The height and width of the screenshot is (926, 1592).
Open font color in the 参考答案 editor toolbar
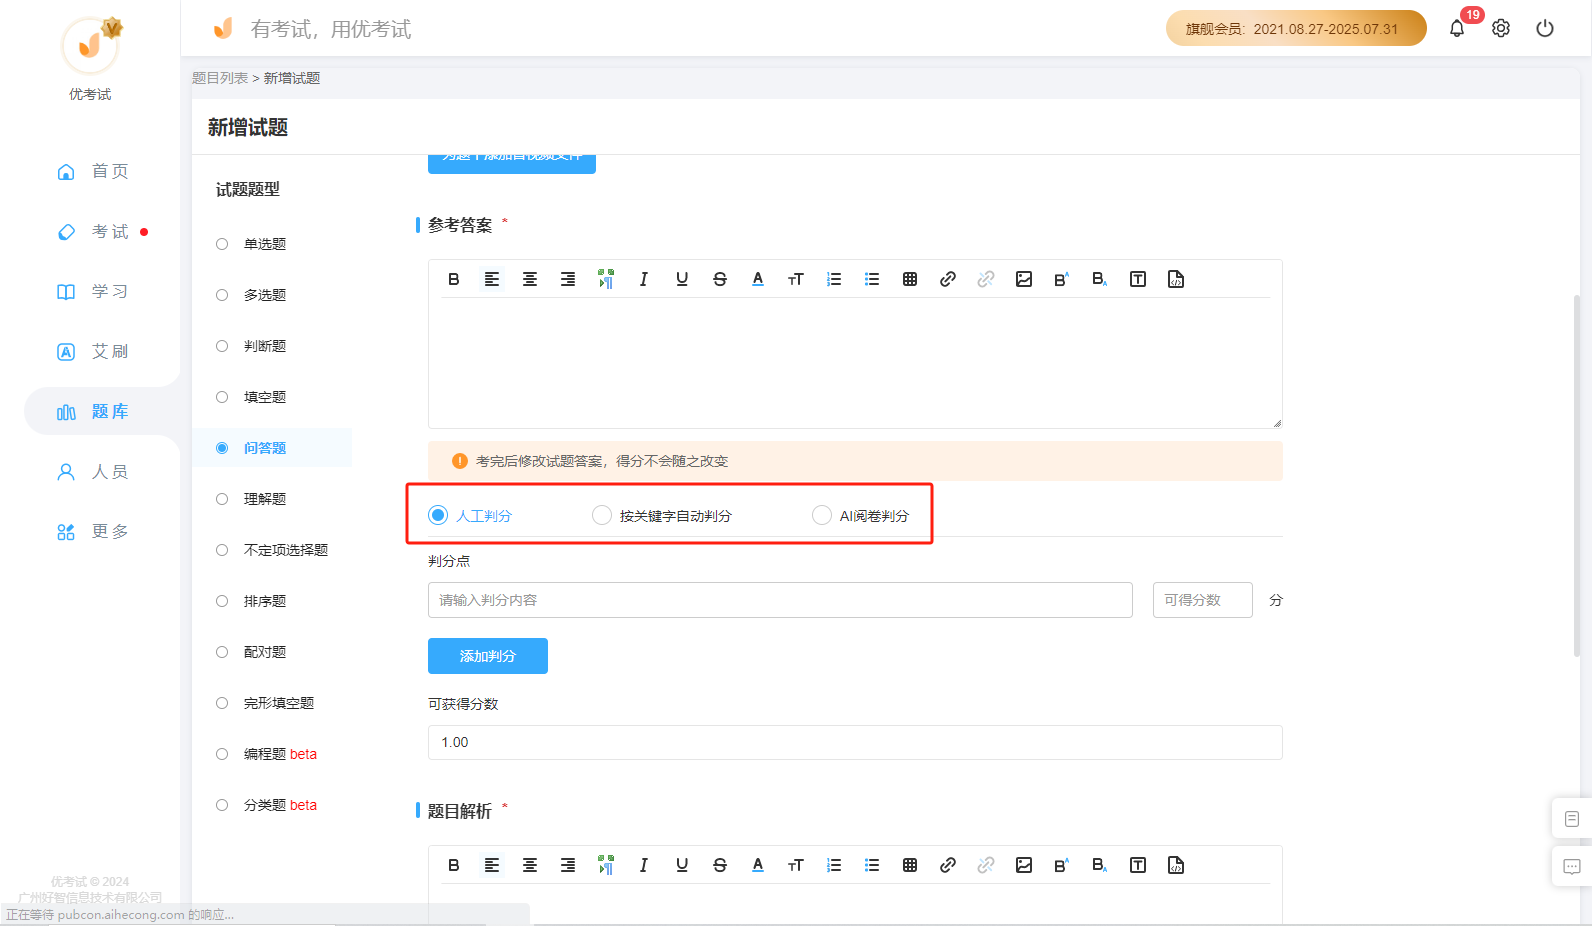(758, 279)
